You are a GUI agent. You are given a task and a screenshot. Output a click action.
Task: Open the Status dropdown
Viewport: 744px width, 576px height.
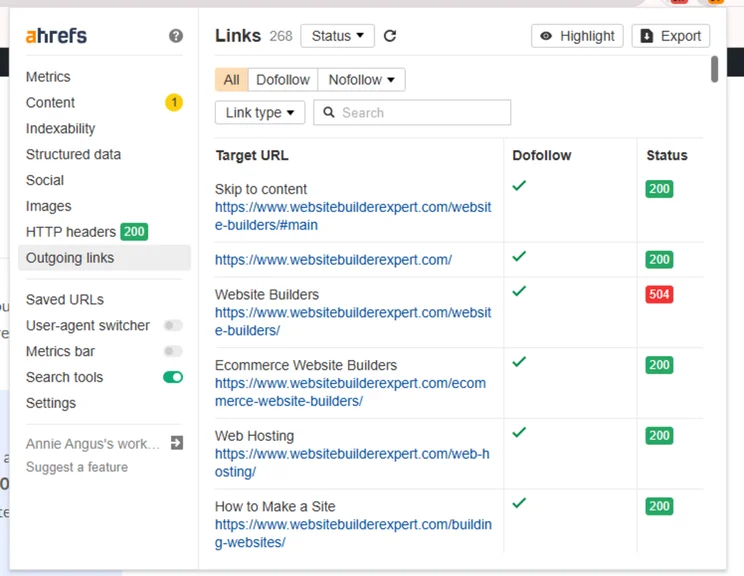click(337, 36)
